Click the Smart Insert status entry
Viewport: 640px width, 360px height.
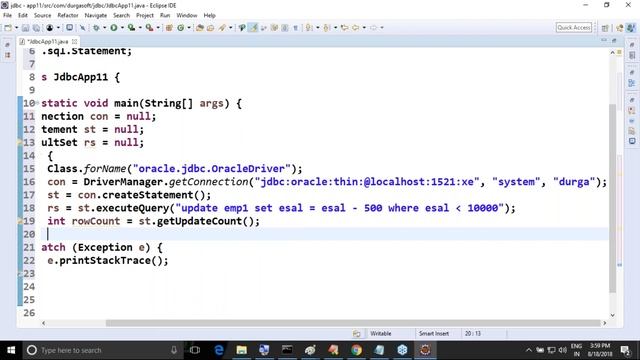(x=434, y=333)
